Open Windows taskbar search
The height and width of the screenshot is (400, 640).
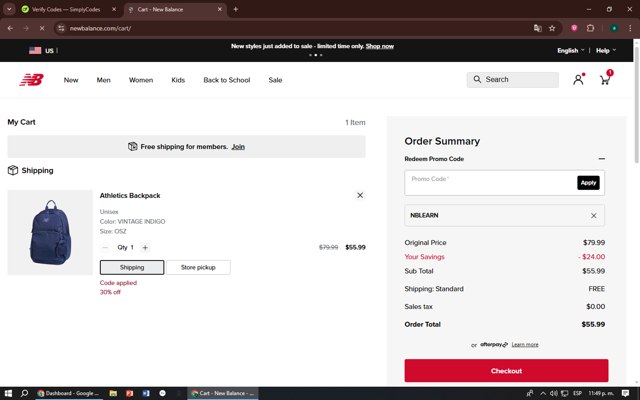[x=24, y=393]
